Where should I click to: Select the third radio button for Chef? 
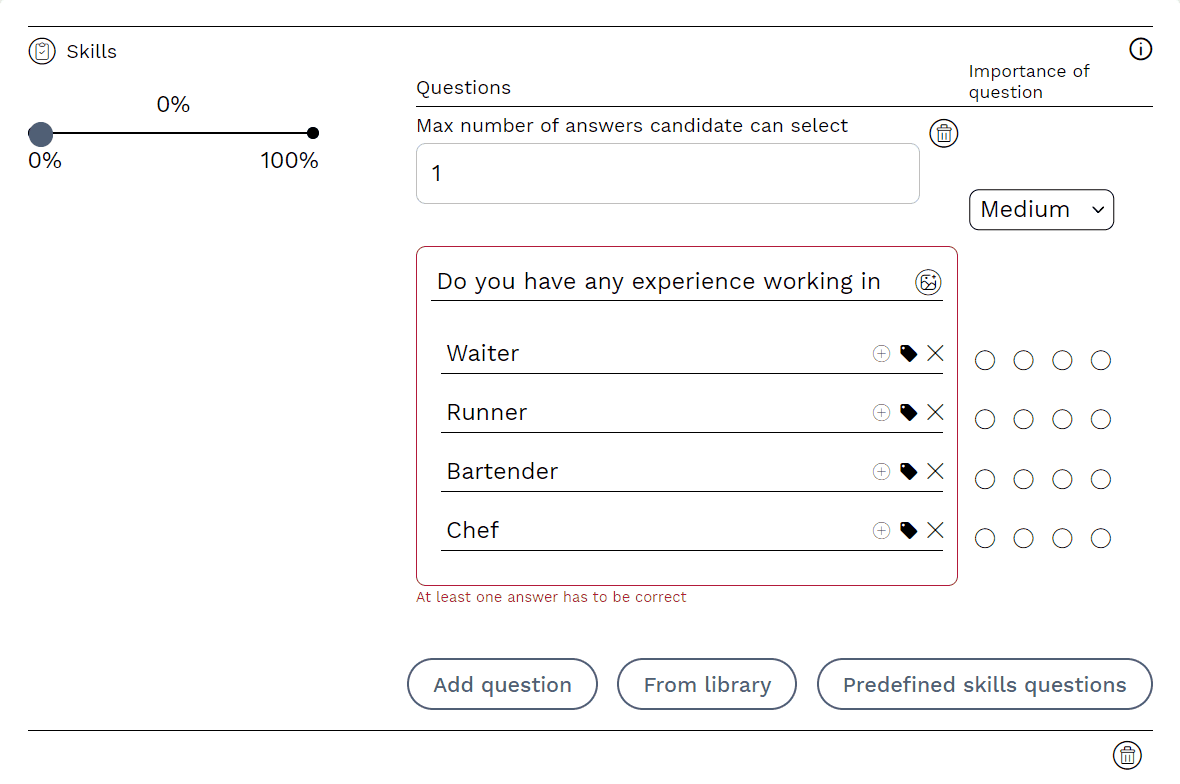(1062, 539)
